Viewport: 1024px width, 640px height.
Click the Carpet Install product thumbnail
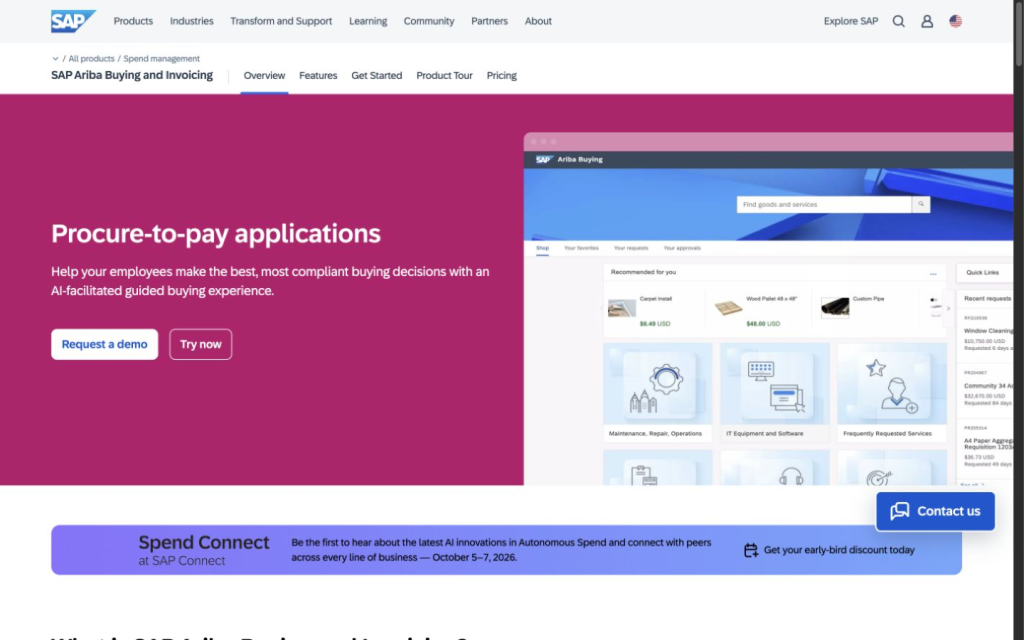pos(622,308)
